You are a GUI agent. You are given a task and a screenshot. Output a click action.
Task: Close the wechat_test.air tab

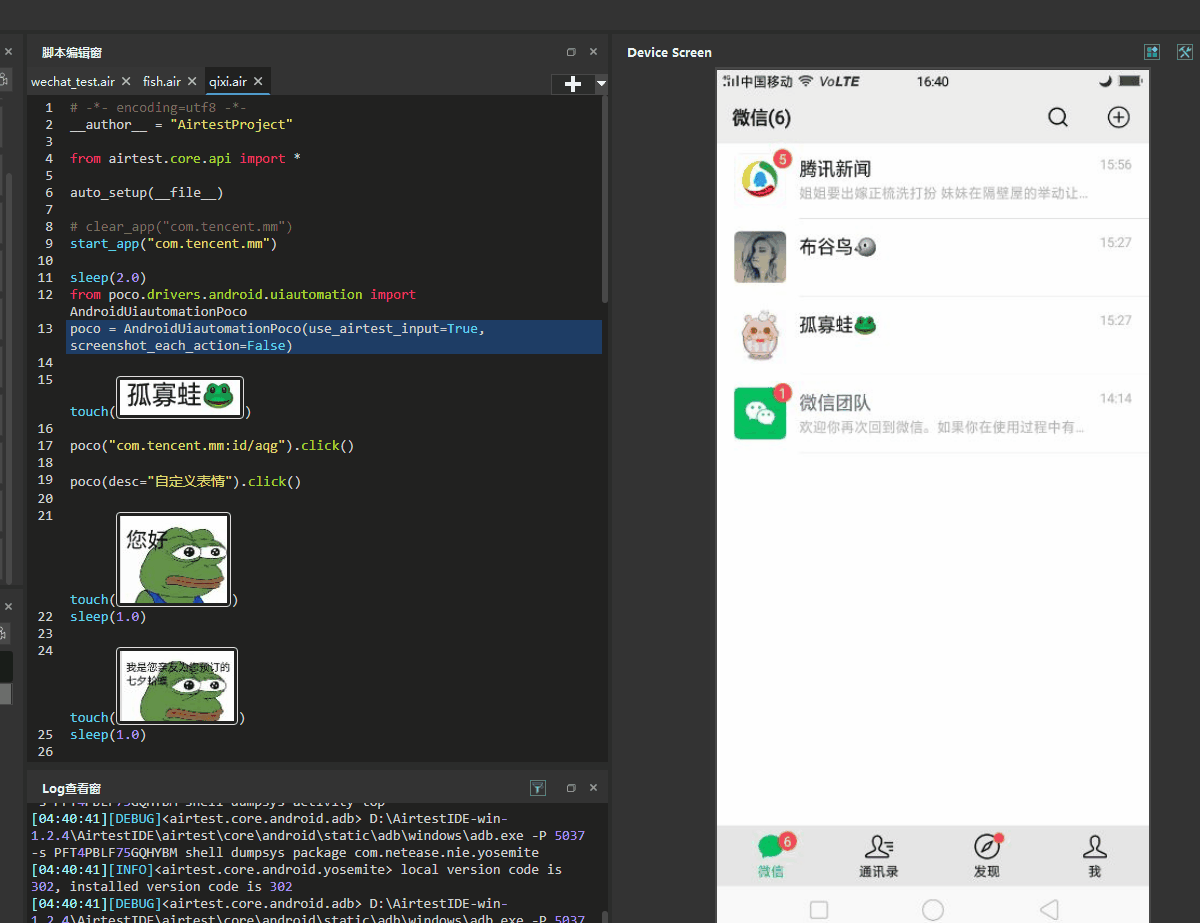(126, 81)
